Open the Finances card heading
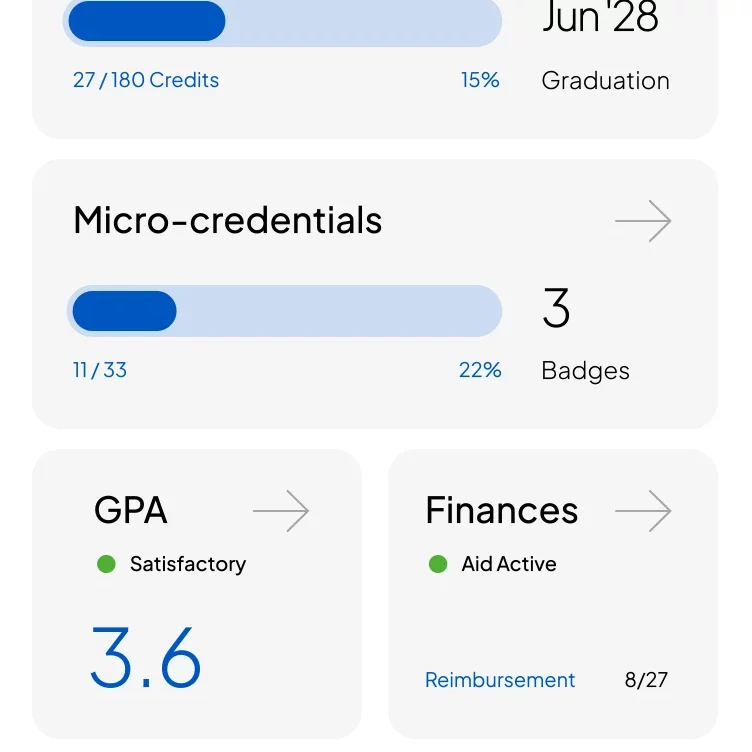Screen dimensions: 752x752 (x=502, y=510)
